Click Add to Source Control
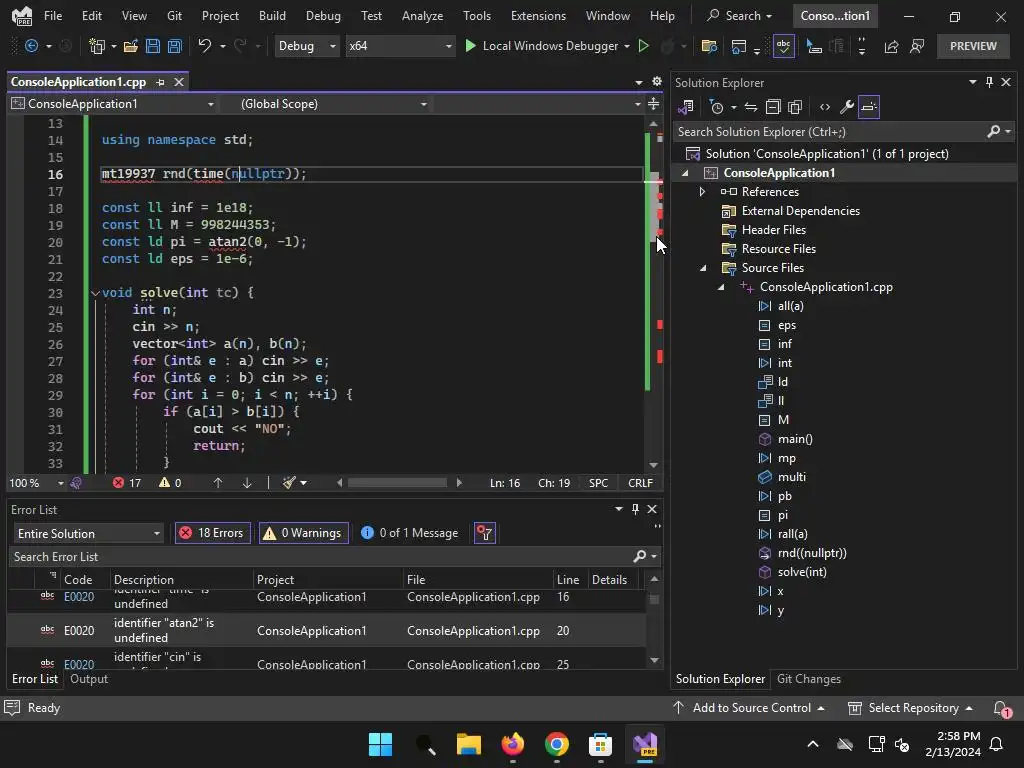 [x=748, y=708]
